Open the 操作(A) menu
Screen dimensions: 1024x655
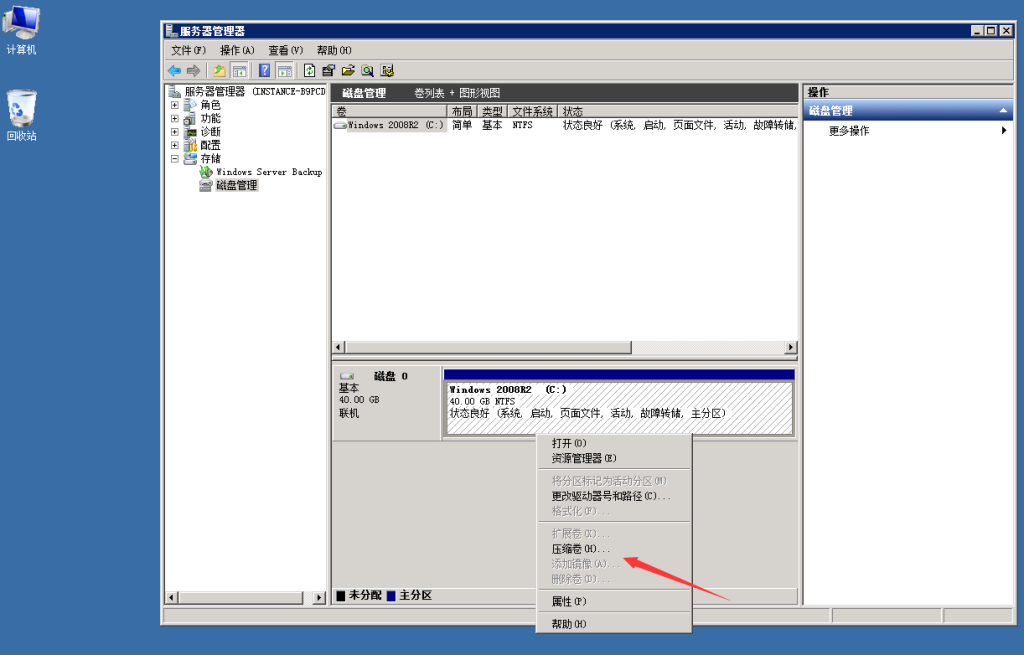236,50
